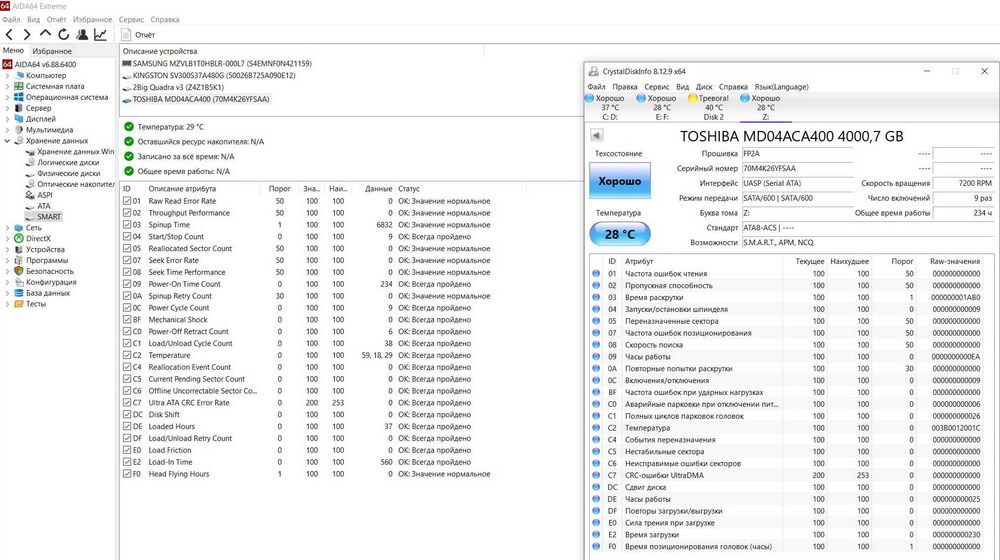Click the Отчёт report toolbar button
This screenshot has height=560, width=1000.
138,34
